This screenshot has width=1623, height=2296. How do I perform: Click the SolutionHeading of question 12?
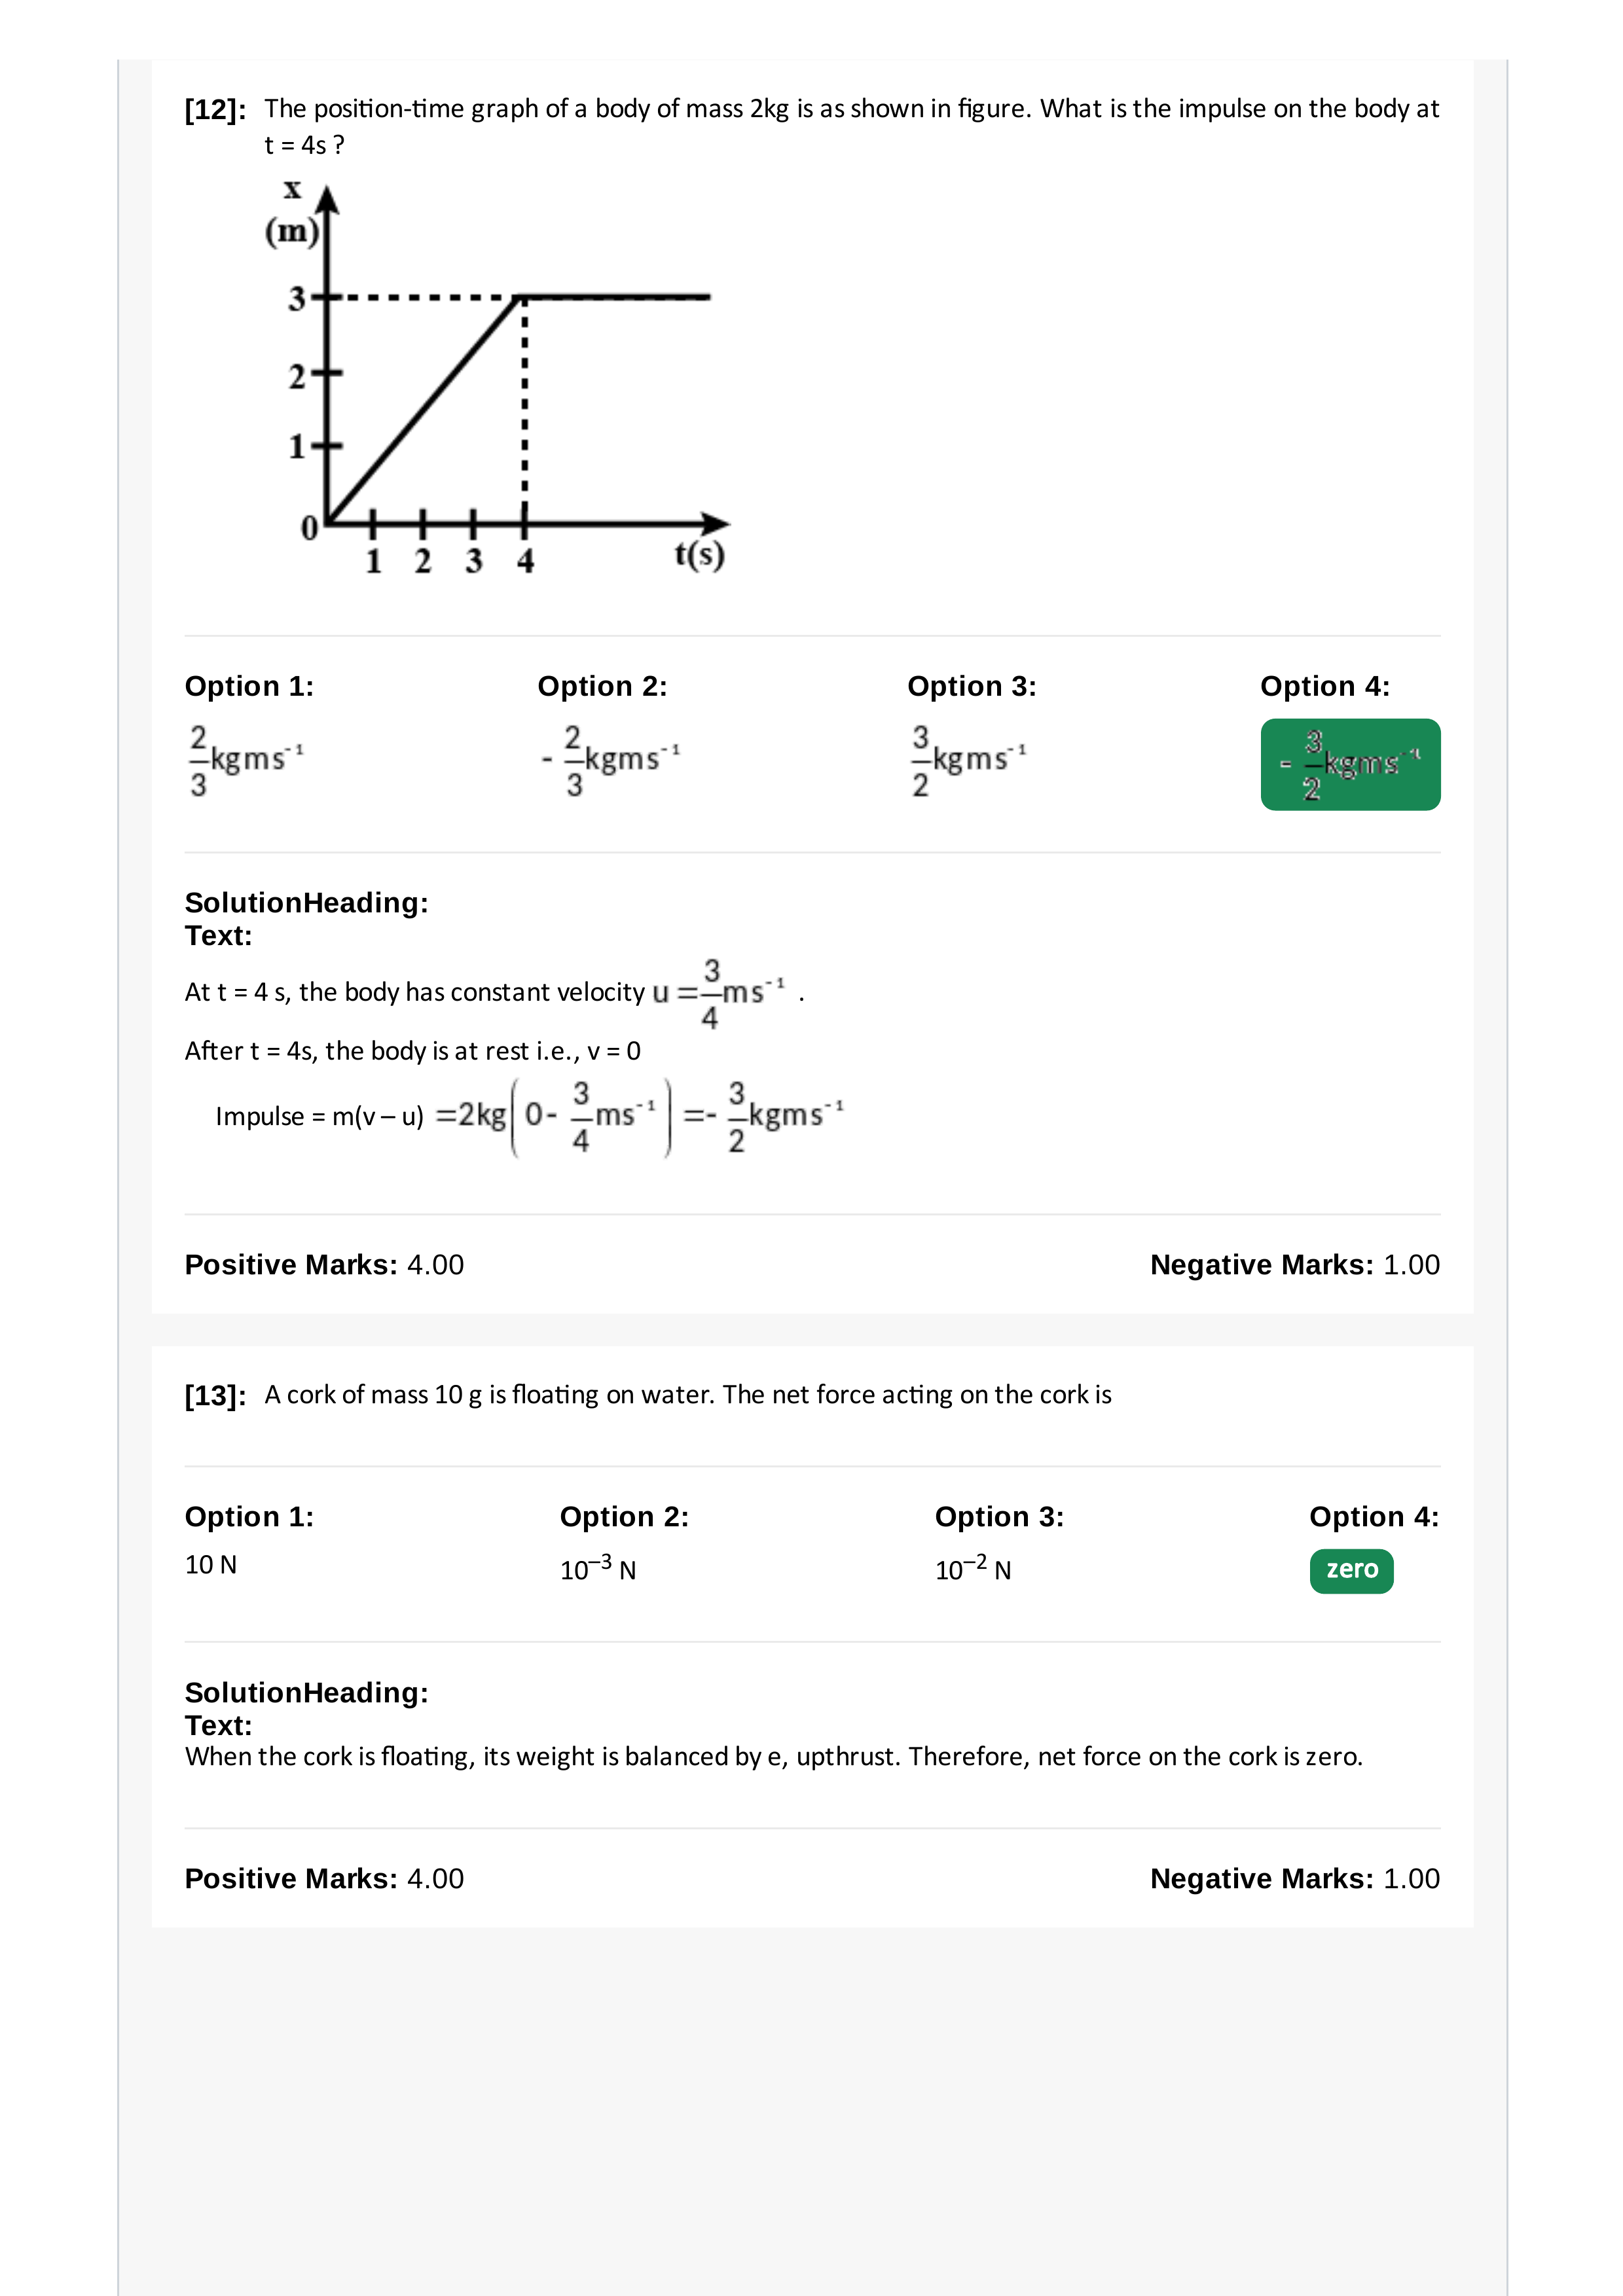[x=306, y=902]
